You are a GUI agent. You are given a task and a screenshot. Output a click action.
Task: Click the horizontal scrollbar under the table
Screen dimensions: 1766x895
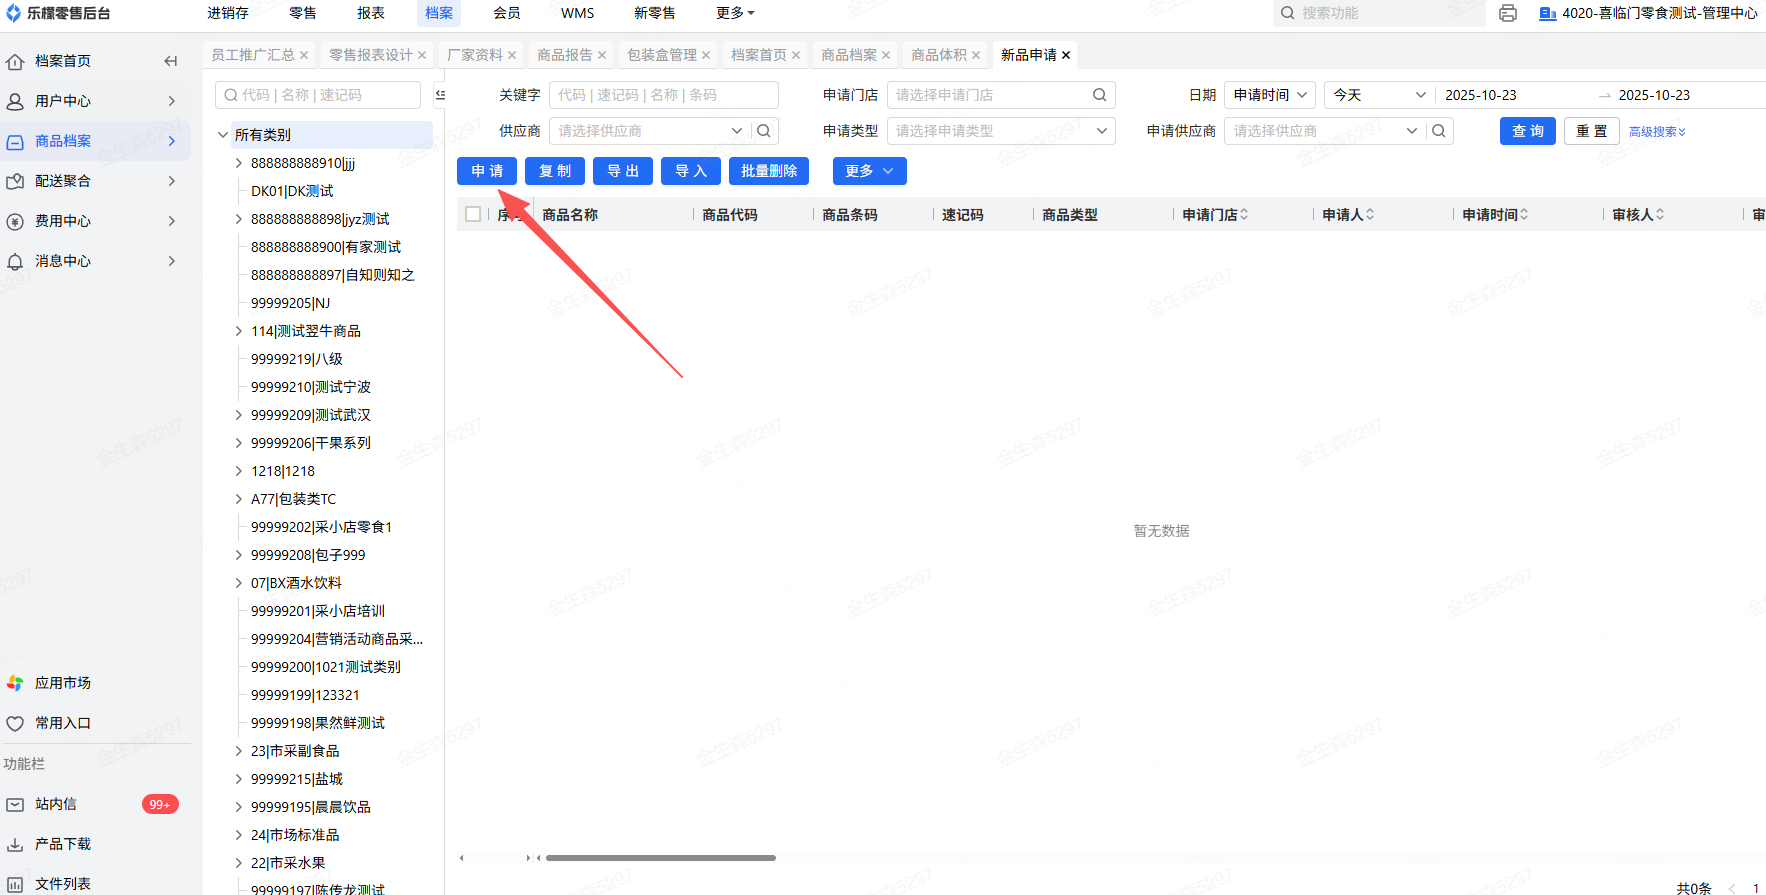[x=661, y=858]
